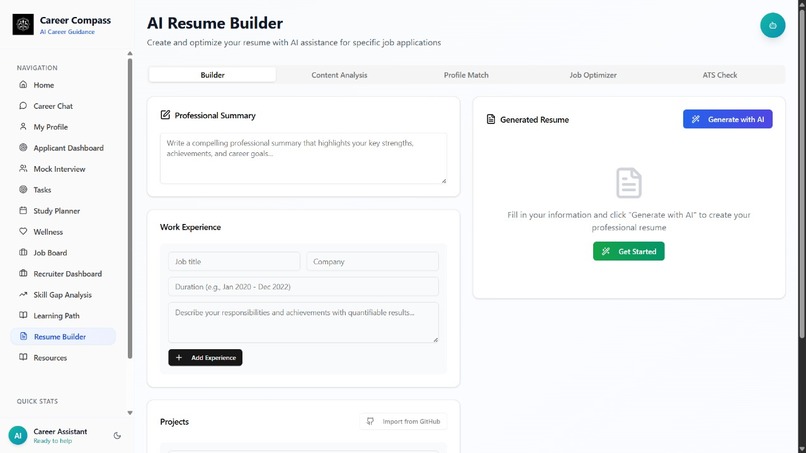Click the plus icon on Add Experience
The height and width of the screenshot is (453, 806).
[179, 357]
